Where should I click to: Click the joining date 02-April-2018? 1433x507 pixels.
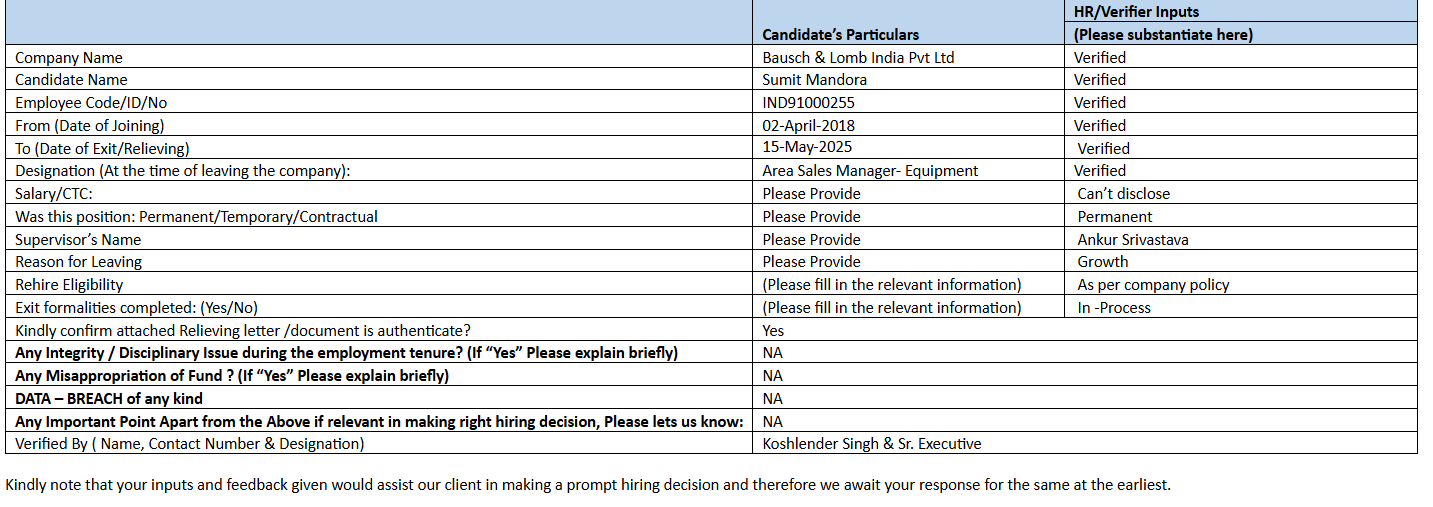point(808,126)
